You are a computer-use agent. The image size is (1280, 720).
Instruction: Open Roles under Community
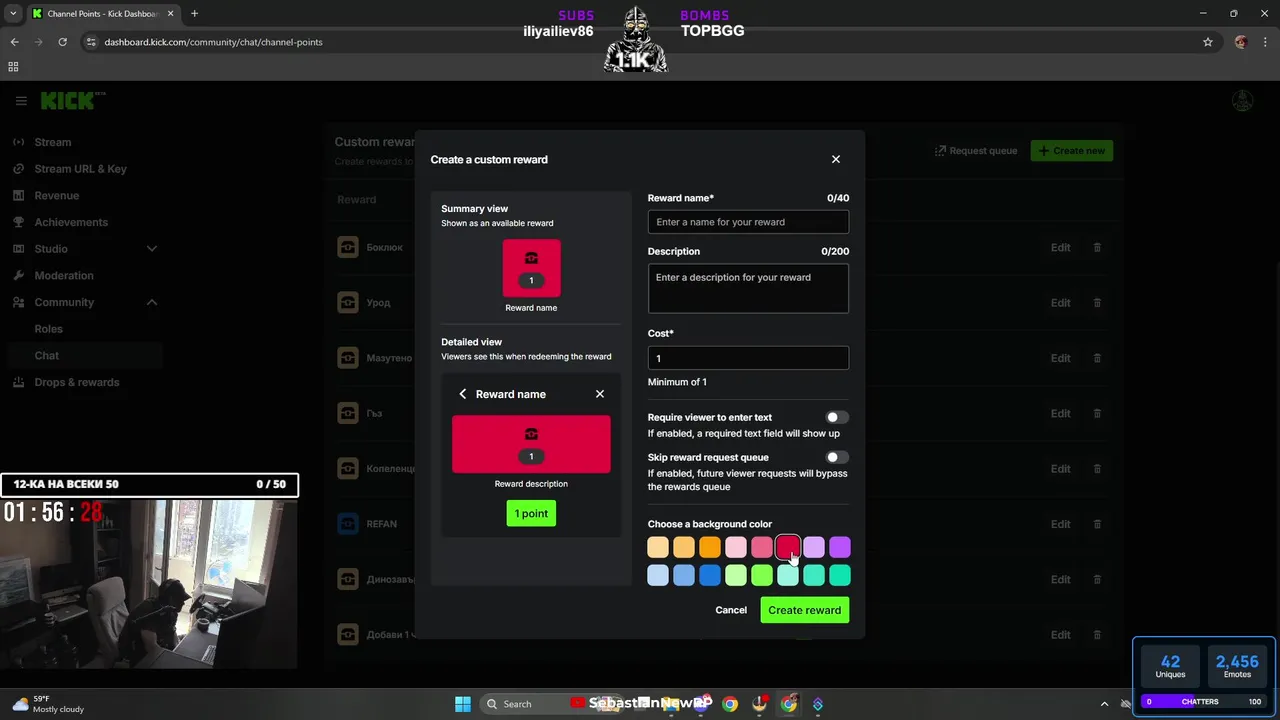(49, 329)
